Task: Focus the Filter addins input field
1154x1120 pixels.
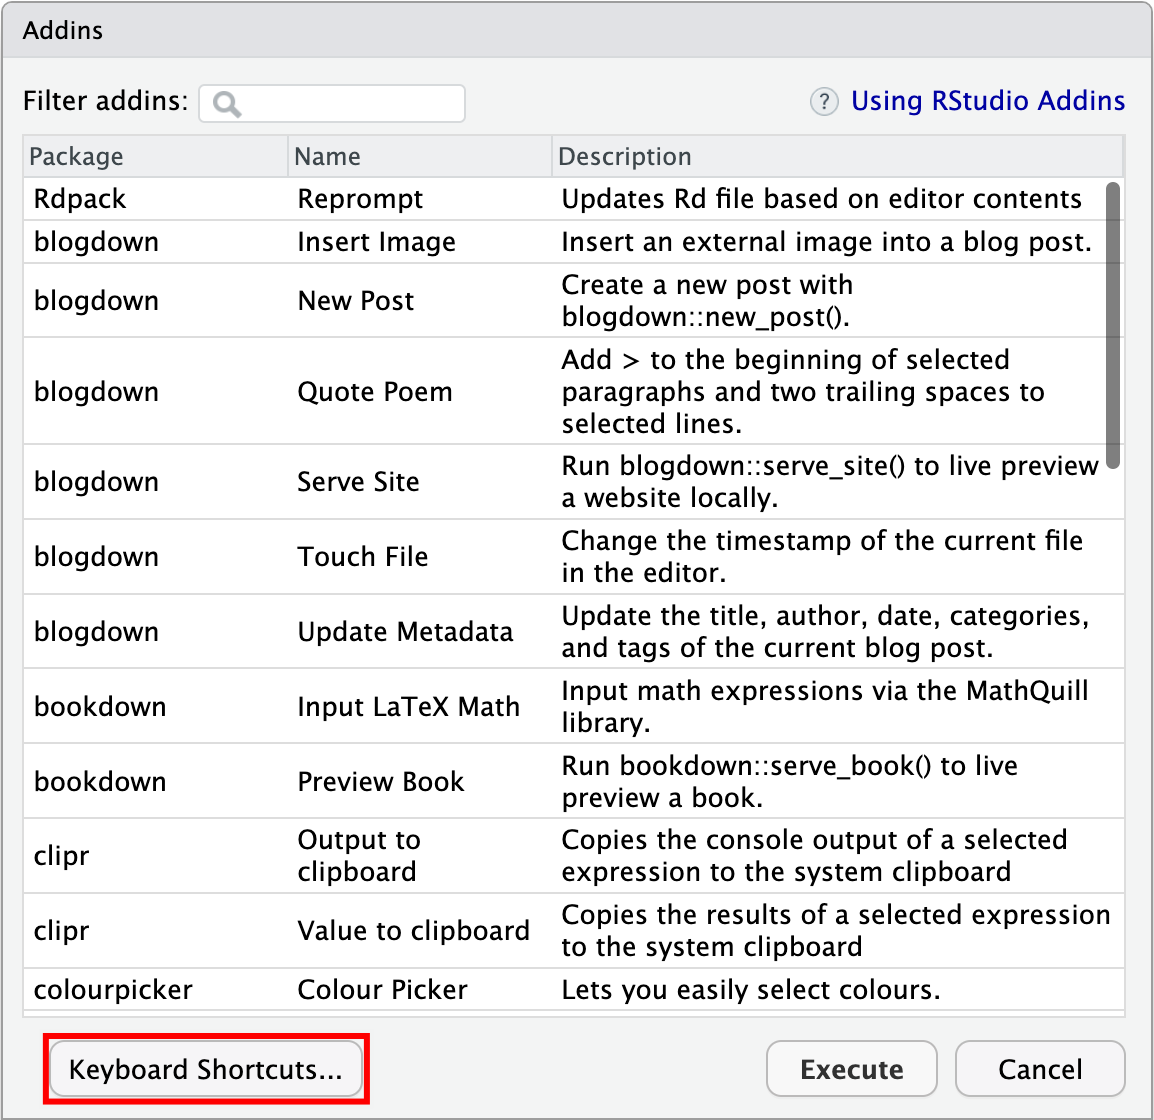Action: coord(332,103)
